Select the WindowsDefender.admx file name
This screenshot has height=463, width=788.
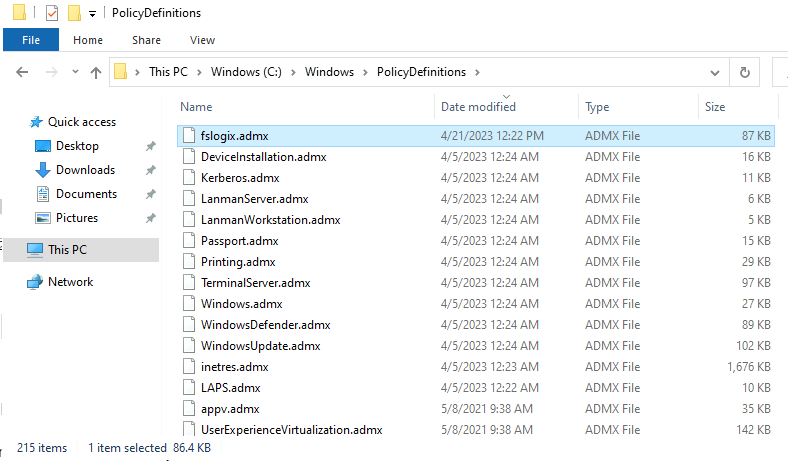point(265,325)
